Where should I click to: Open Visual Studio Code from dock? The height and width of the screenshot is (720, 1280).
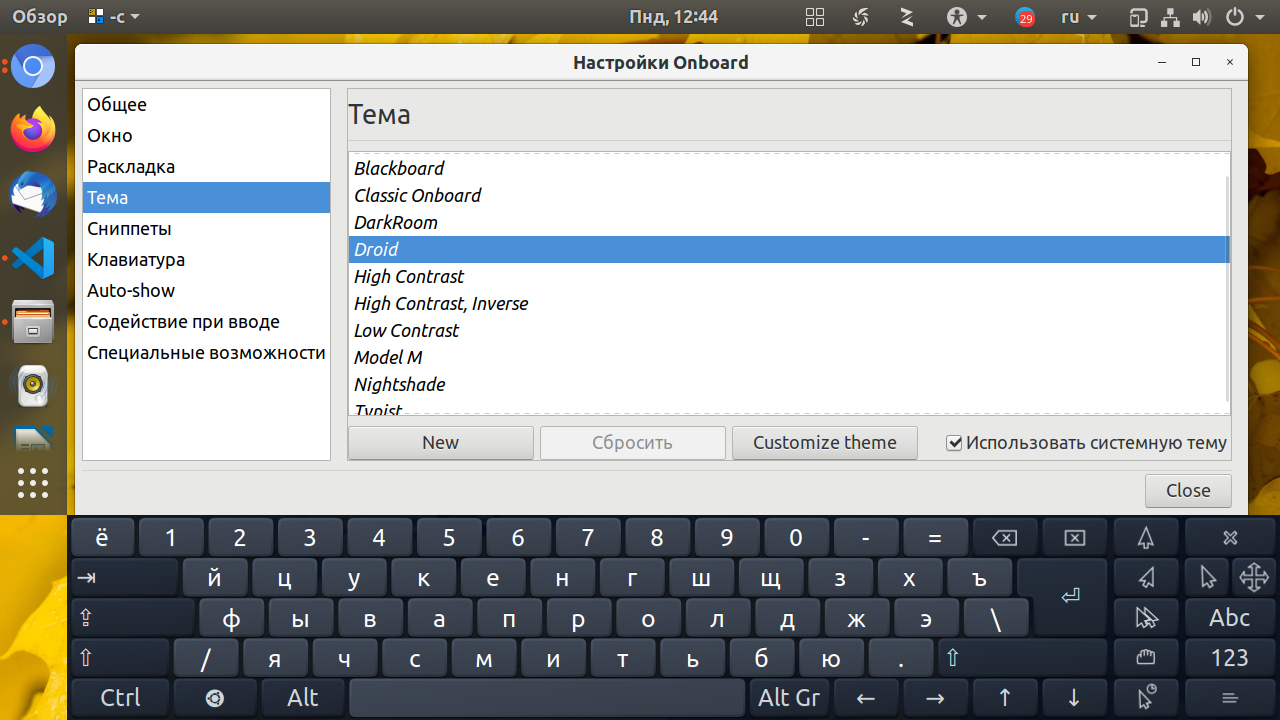[33, 258]
